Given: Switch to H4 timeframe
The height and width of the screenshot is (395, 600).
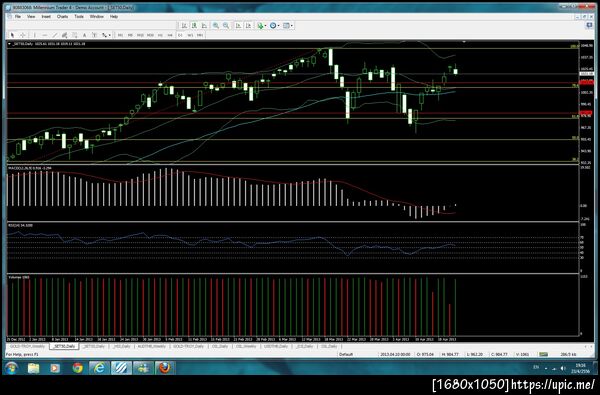Looking at the screenshot, I should (170, 35).
